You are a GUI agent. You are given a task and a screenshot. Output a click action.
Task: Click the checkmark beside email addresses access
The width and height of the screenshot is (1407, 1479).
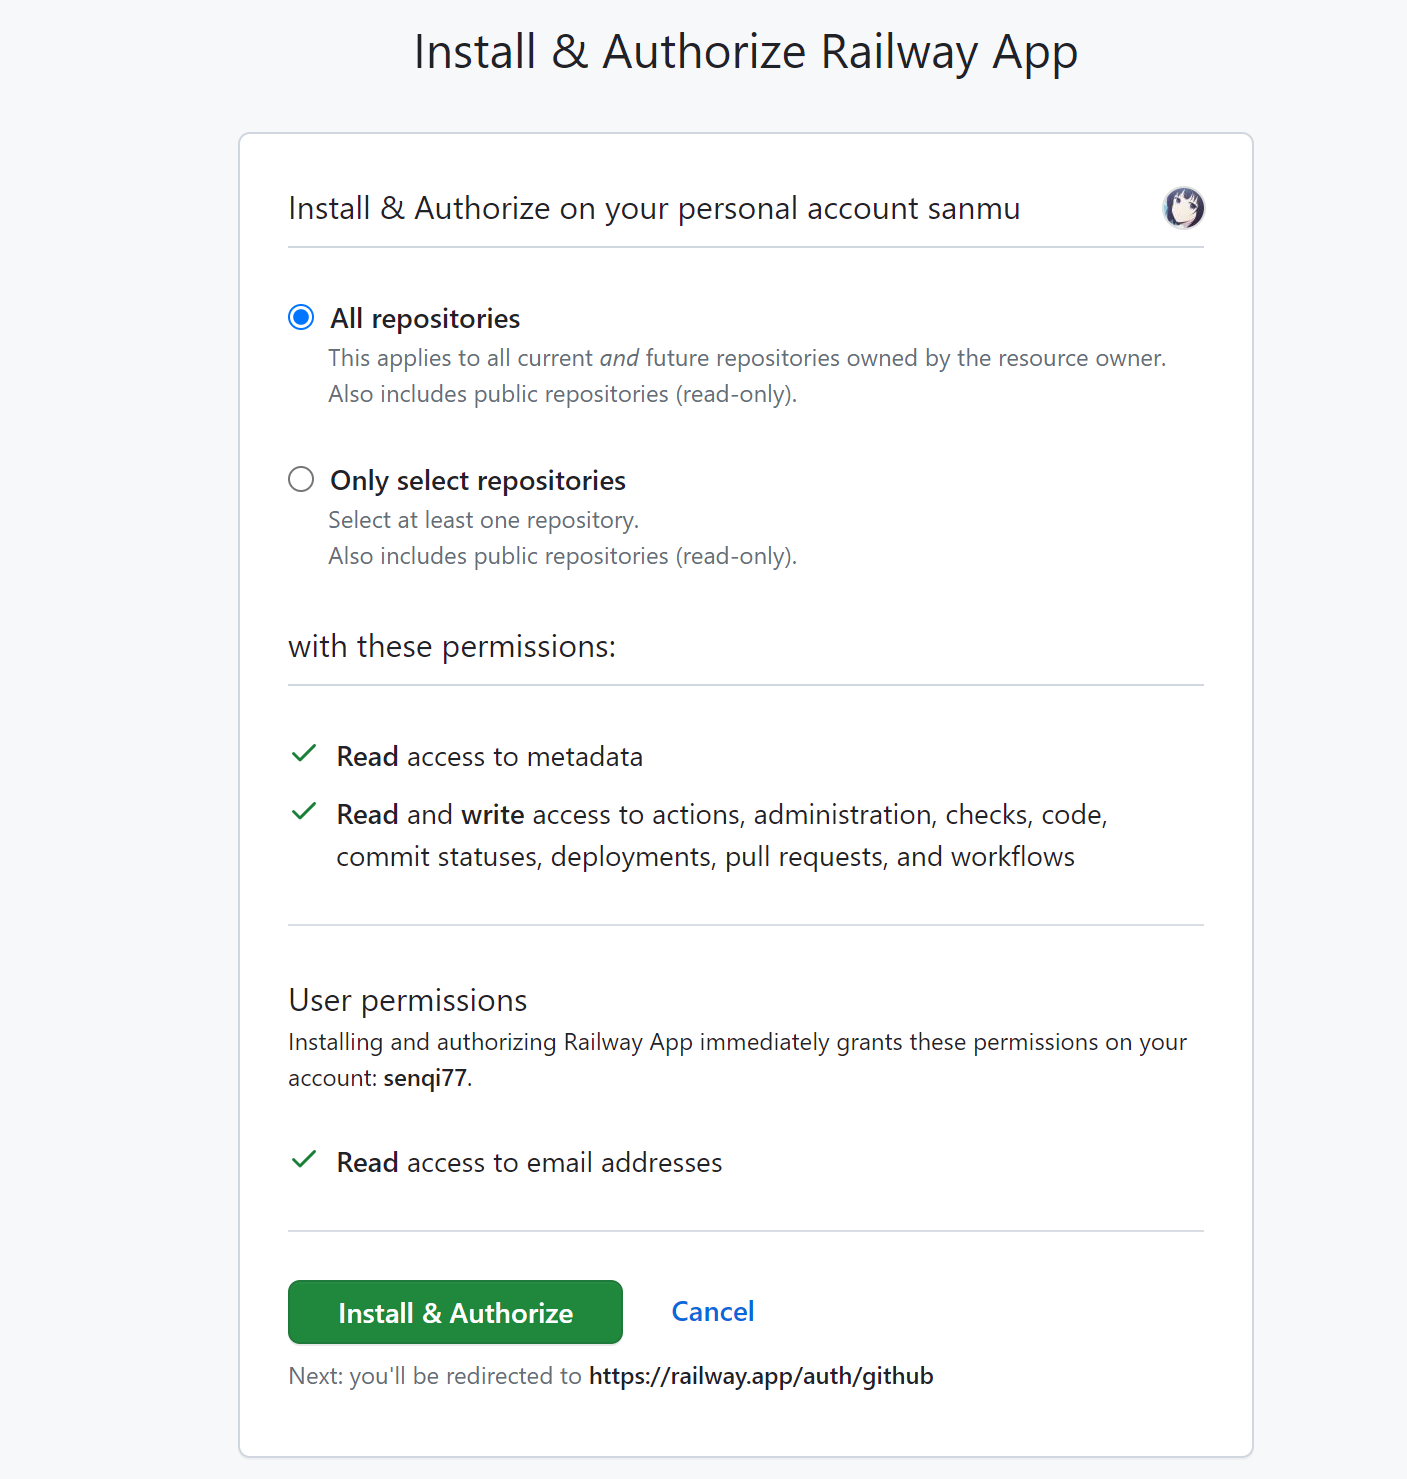click(x=304, y=1160)
